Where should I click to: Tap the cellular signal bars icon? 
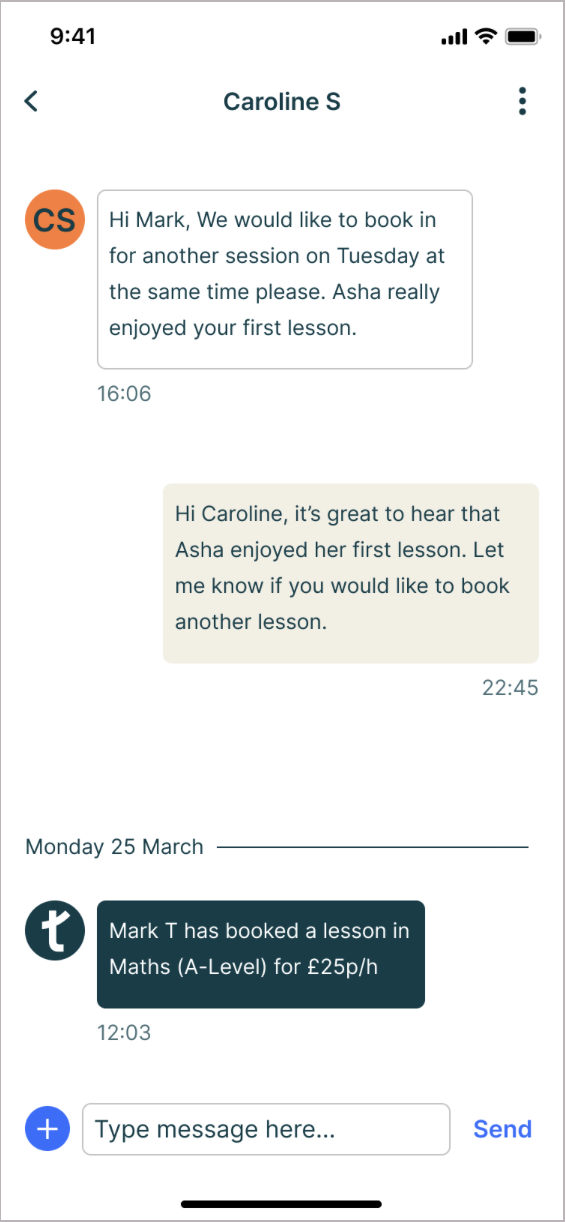453,37
